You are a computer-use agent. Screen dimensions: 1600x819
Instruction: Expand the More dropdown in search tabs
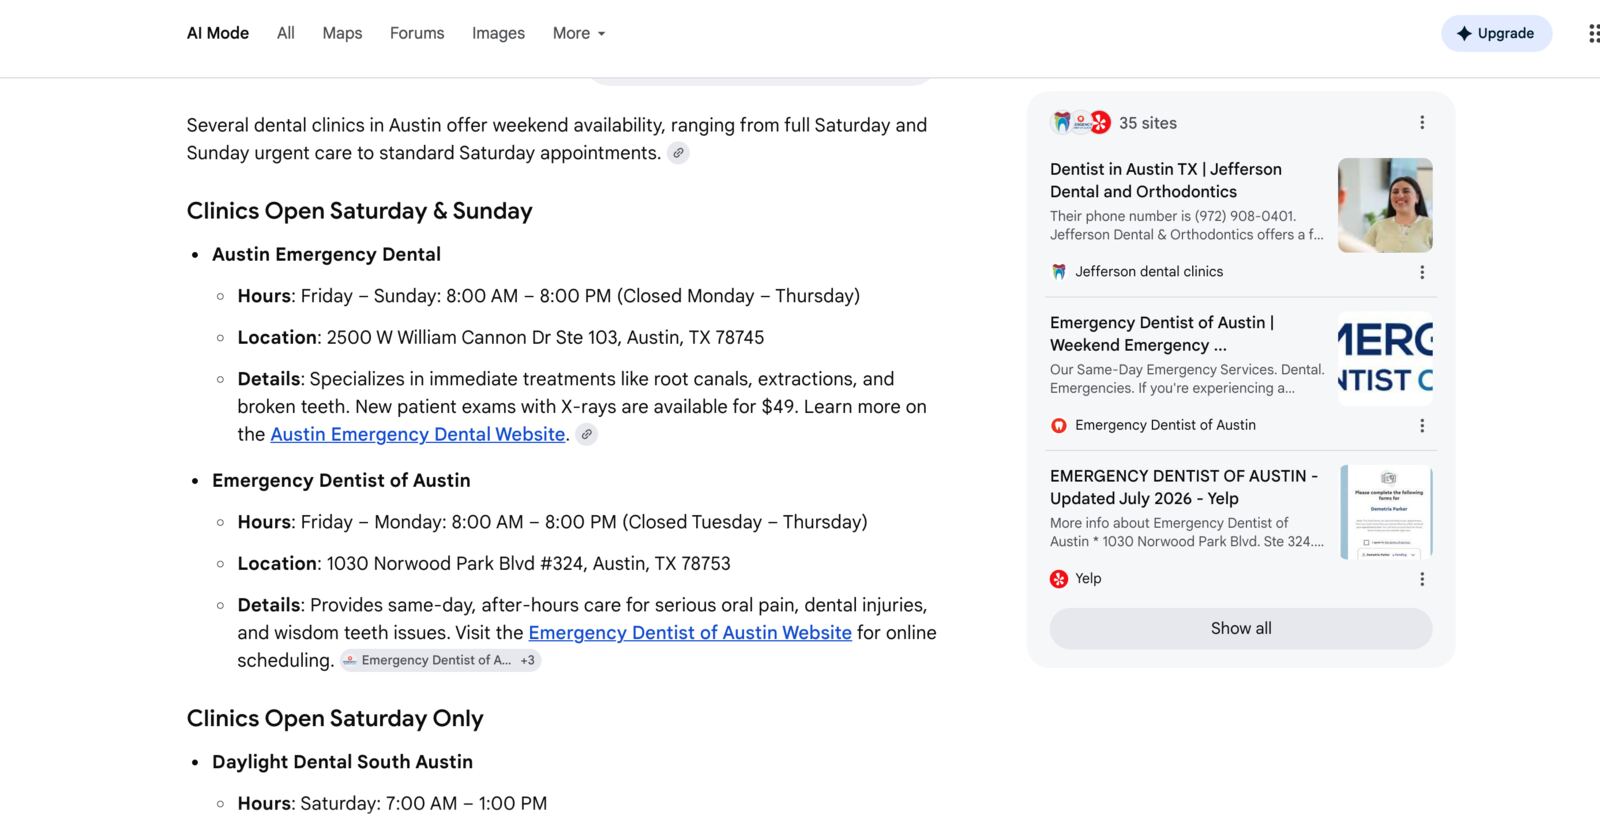pyautogui.click(x=579, y=33)
